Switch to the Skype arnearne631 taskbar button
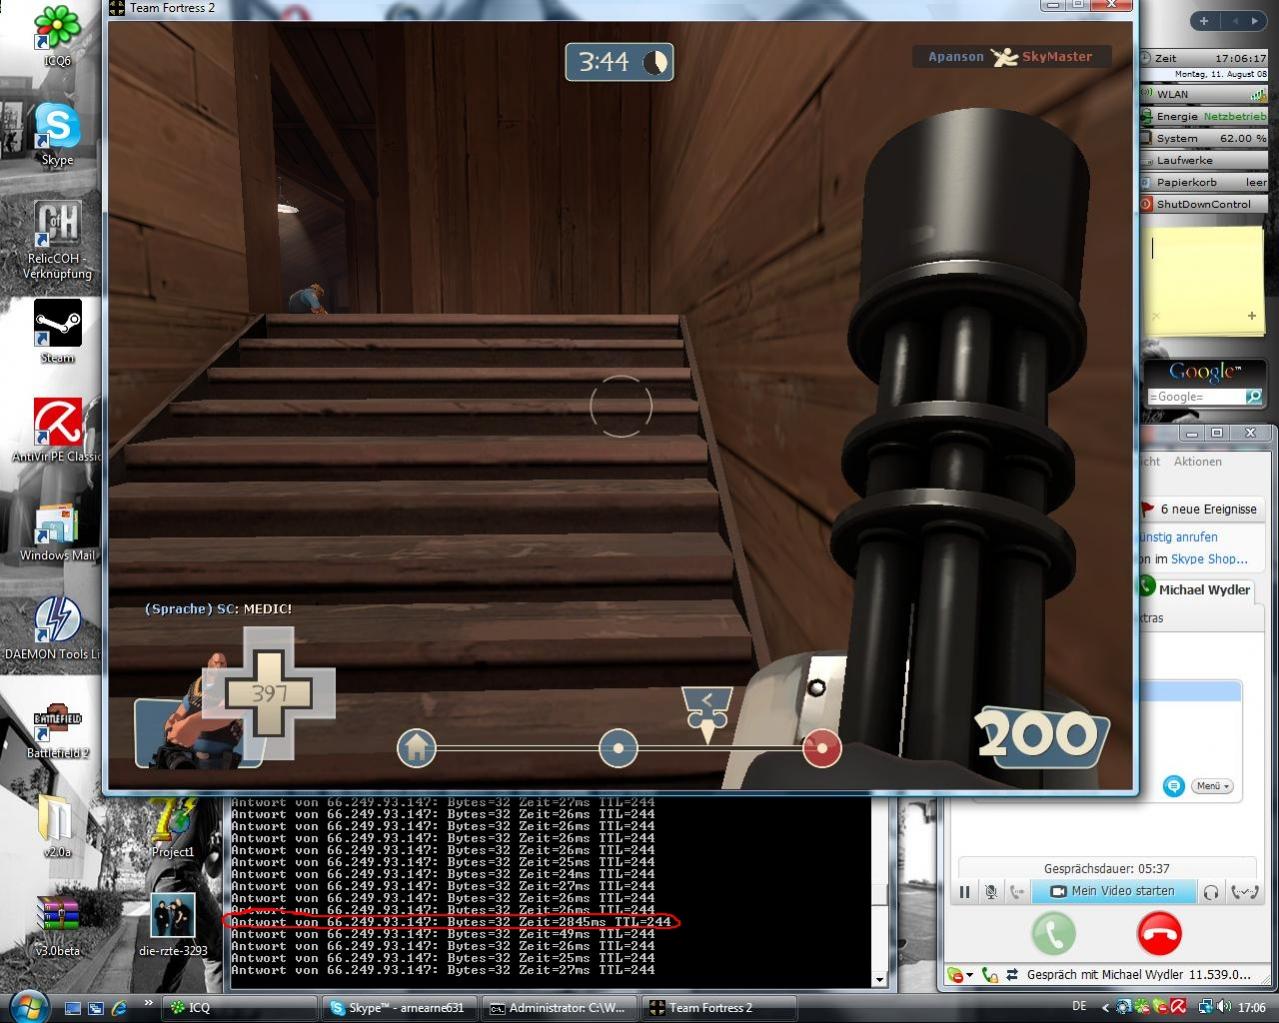 point(400,1008)
